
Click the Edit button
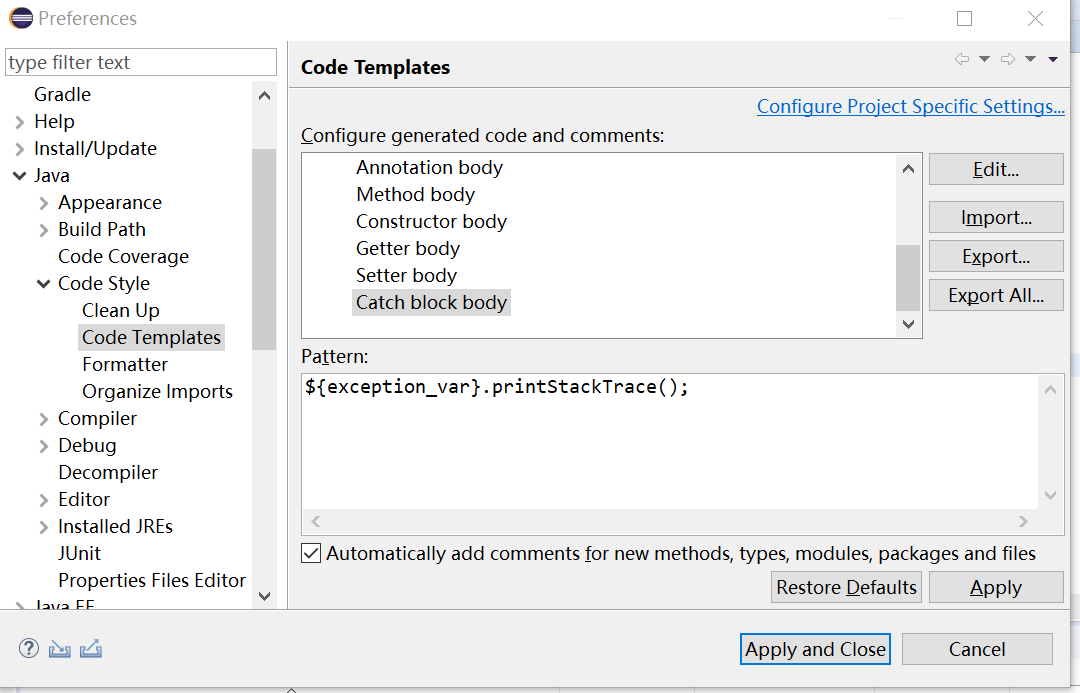click(x=995, y=169)
